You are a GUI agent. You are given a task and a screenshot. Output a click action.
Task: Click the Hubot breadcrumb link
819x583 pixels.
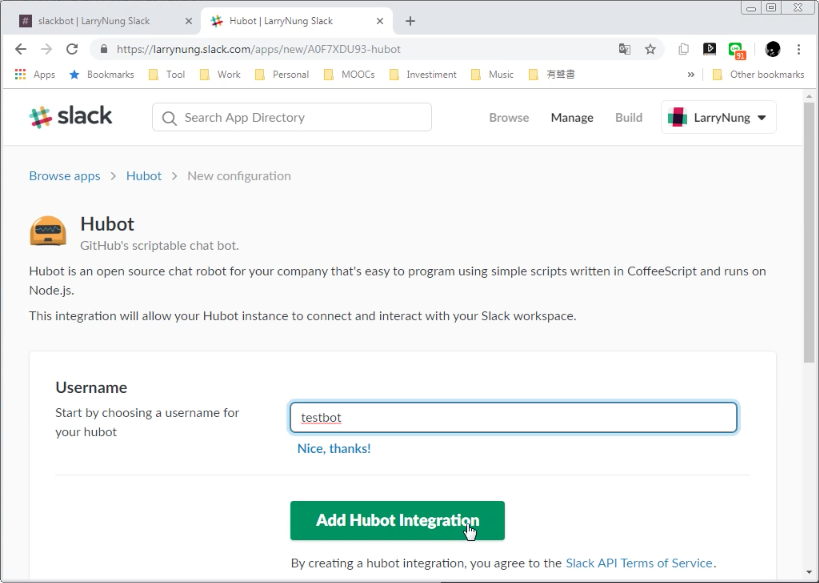tap(144, 176)
